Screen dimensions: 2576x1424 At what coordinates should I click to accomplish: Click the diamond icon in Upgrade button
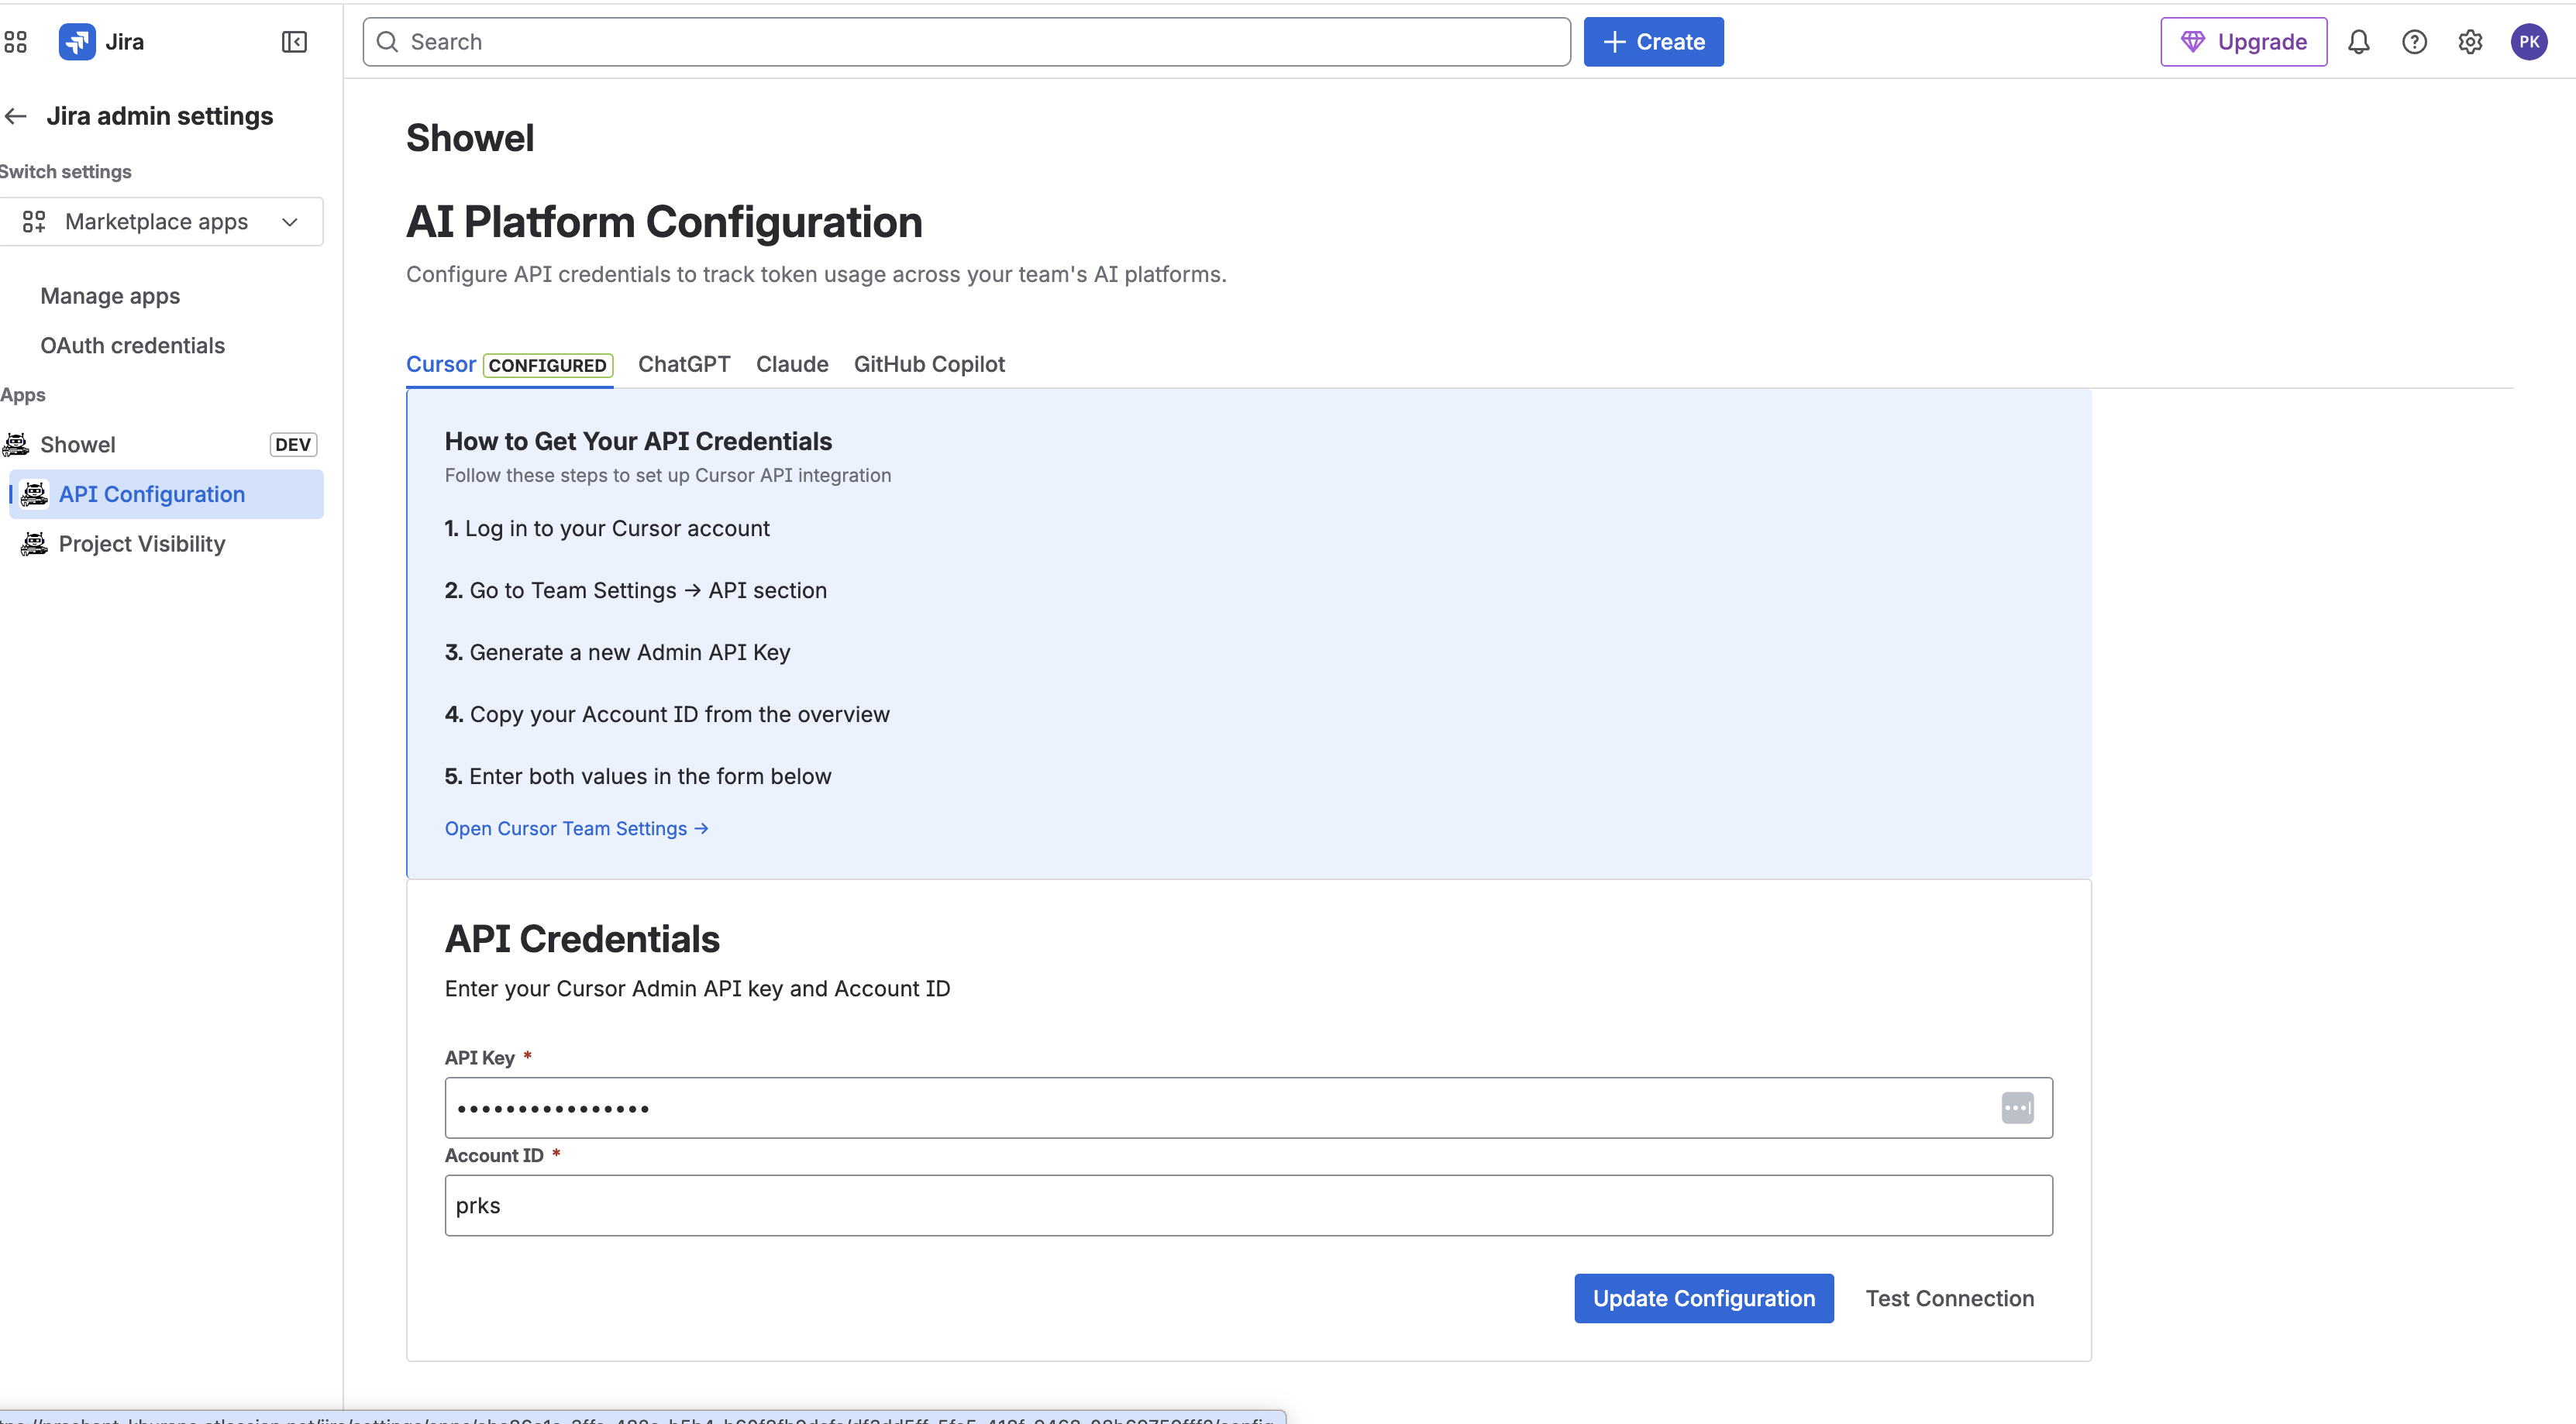[x=2192, y=42]
